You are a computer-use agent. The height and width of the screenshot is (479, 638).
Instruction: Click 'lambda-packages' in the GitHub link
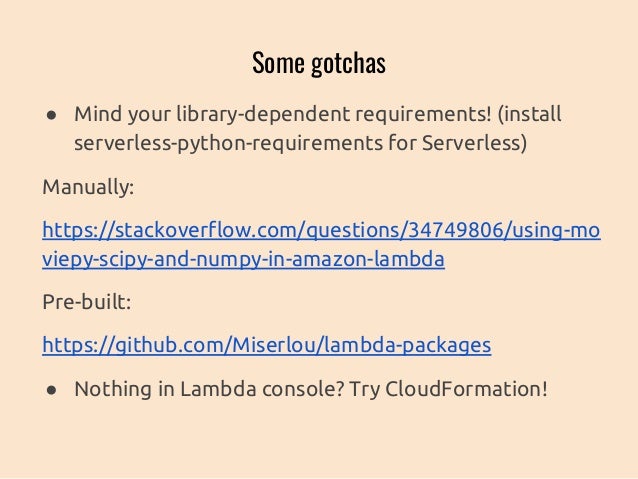(x=408, y=346)
